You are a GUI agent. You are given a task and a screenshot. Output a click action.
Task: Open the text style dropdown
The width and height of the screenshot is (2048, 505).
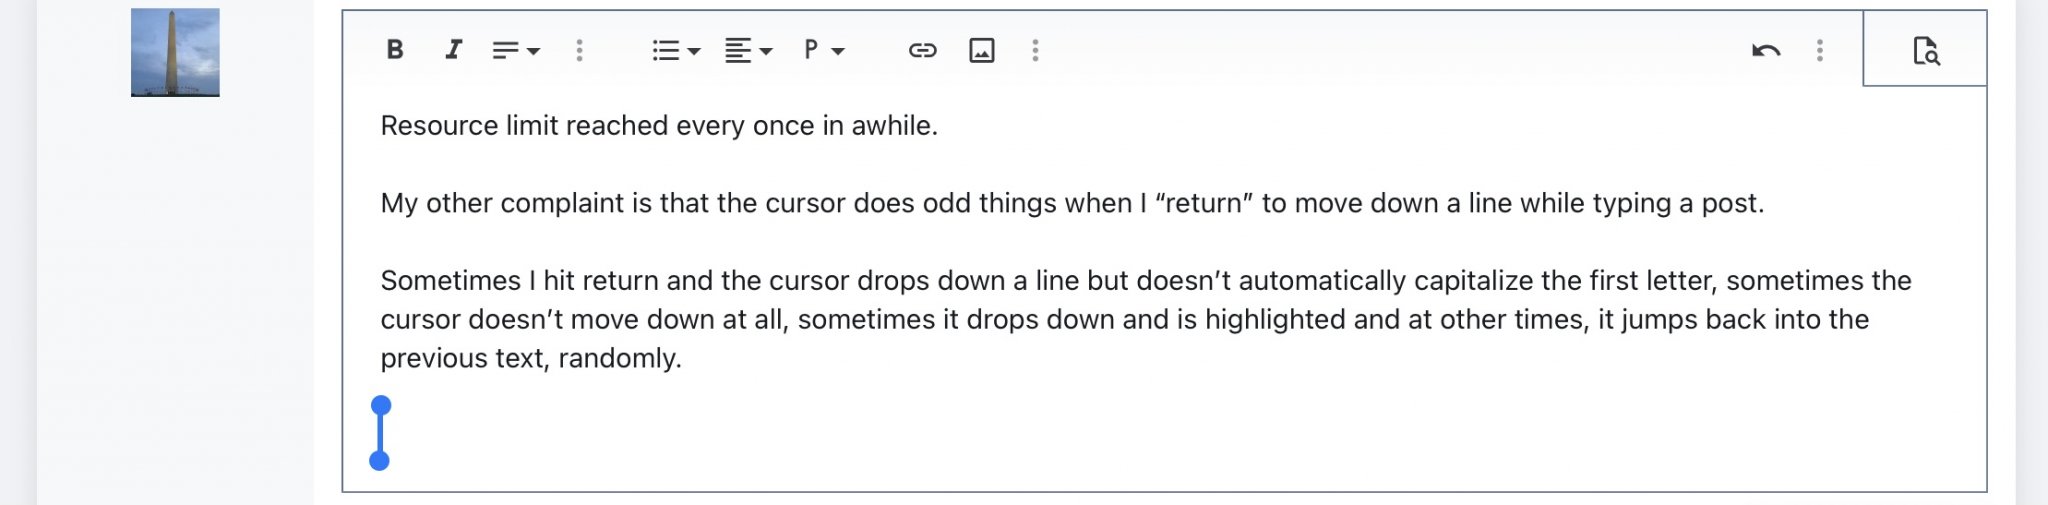tap(516, 50)
